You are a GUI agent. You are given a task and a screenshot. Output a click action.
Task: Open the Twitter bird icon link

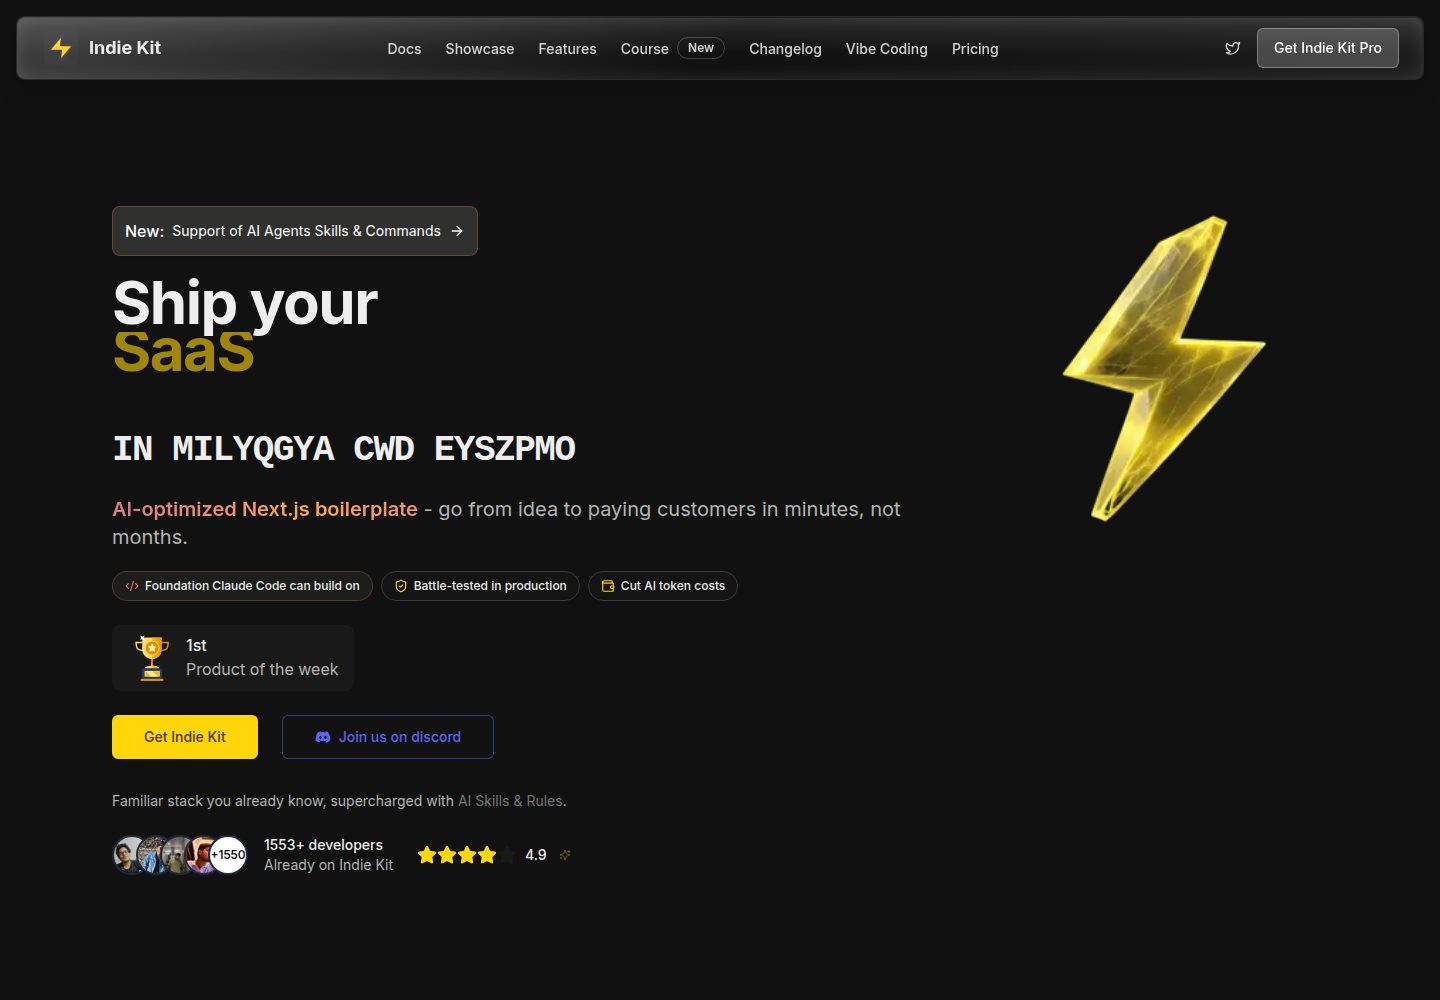tap(1233, 48)
